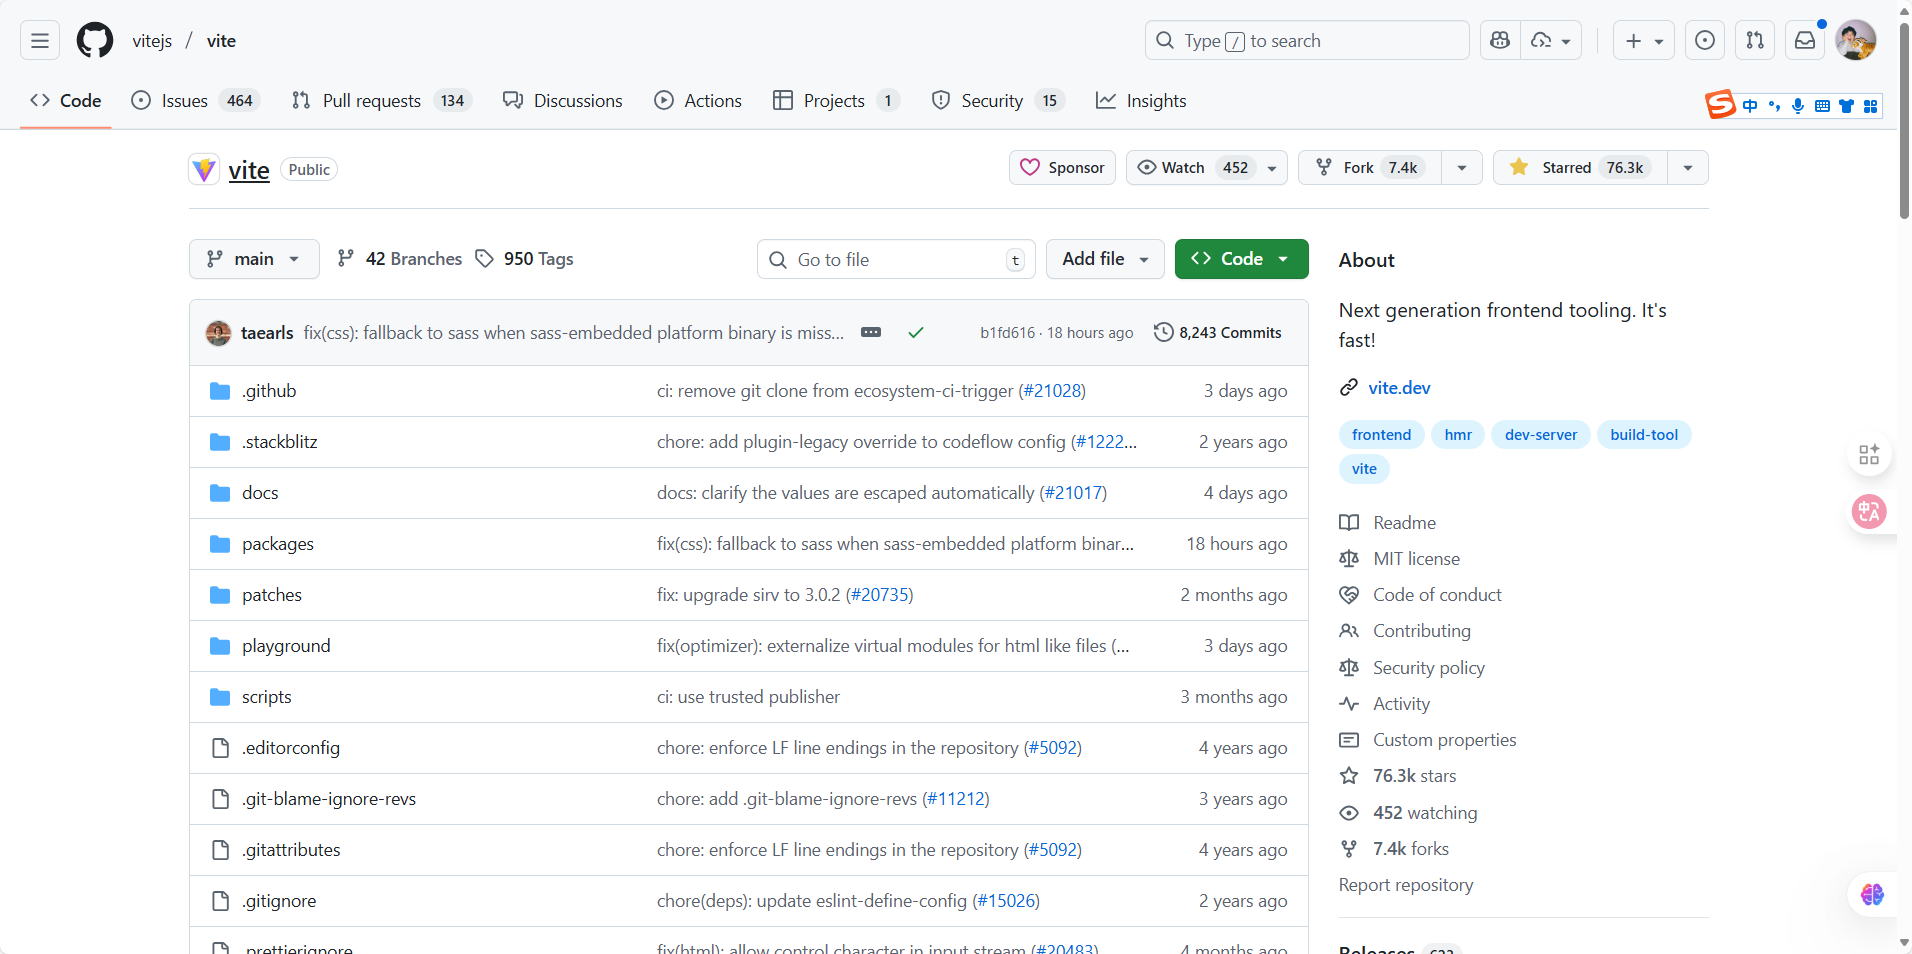Click the T-shirt skin icon in IME toolbar

pyautogui.click(x=1846, y=106)
